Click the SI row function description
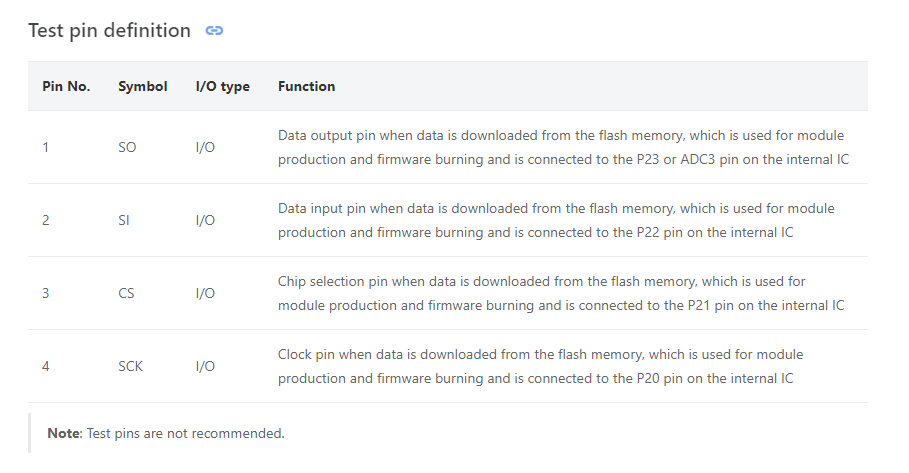The image size is (909, 473). pos(556,220)
